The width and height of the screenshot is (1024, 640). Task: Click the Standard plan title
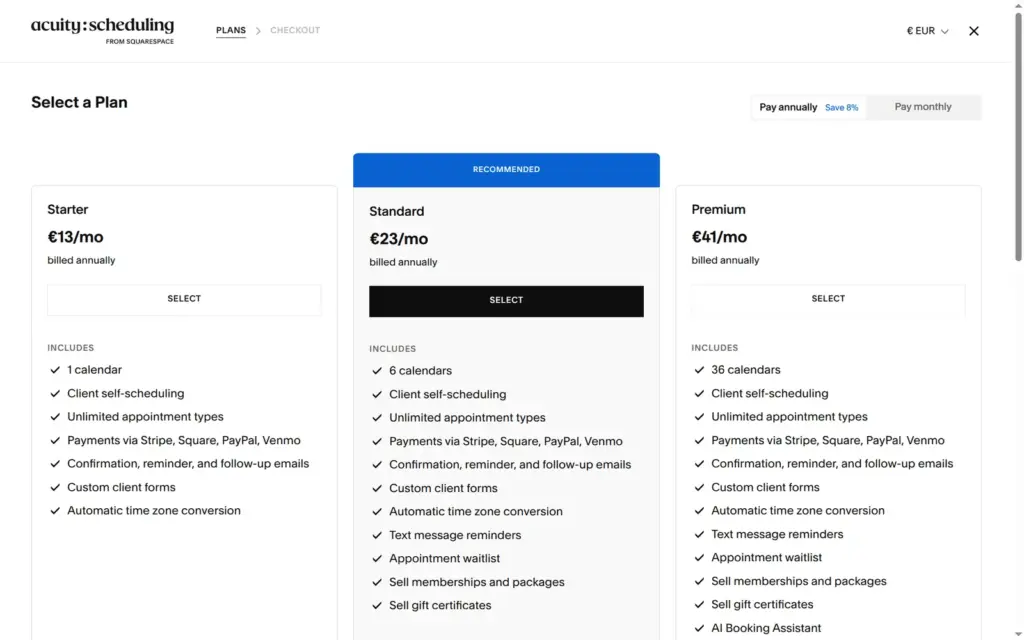pyautogui.click(x=396, y=212)
